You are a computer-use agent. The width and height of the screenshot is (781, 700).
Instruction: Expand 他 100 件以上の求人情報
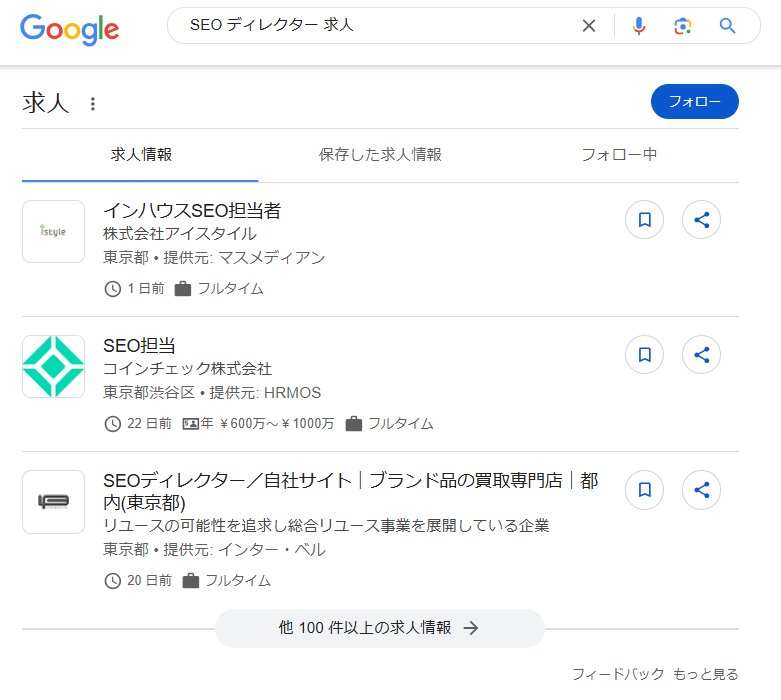pos(380,628)
